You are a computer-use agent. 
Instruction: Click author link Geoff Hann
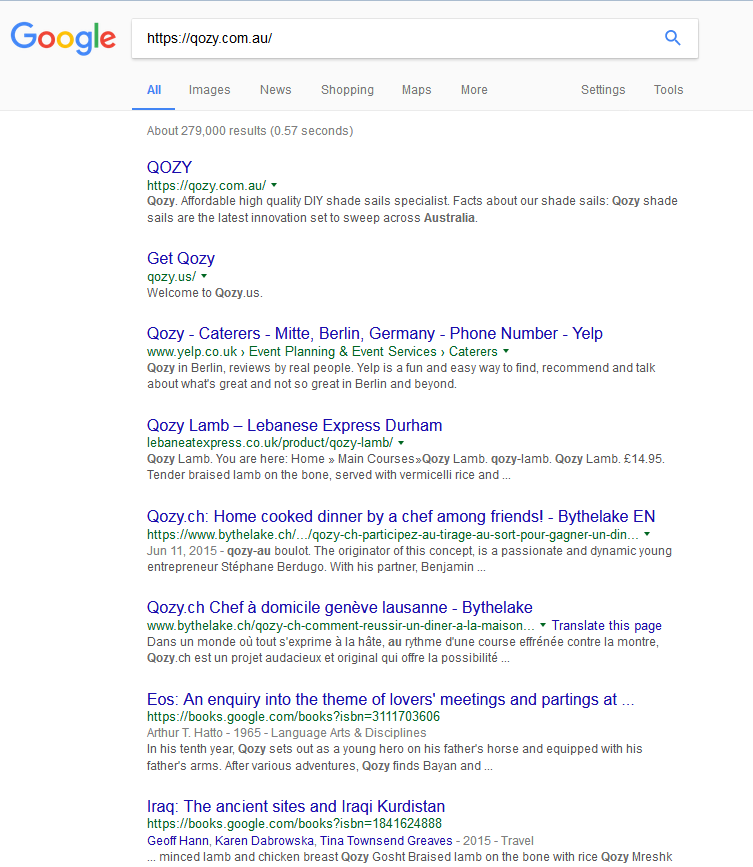178,841
